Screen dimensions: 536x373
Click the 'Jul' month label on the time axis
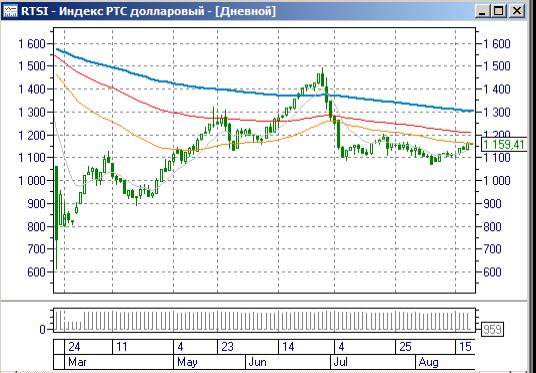pyautogui.click(x=340, y=362)
